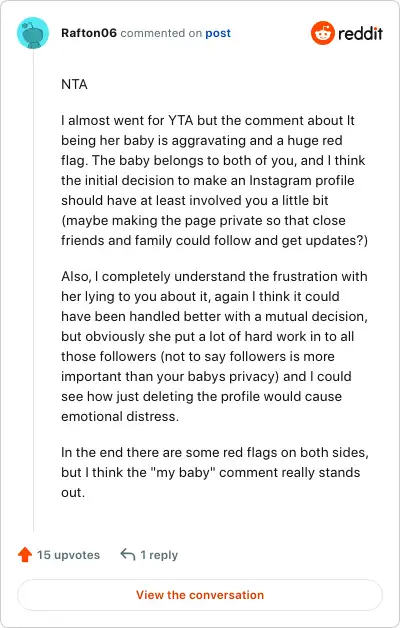Image resolution: width=400 pixels, height=628 pixels.
Task: Click the "emotional distress." line
Action: (120, 417)
